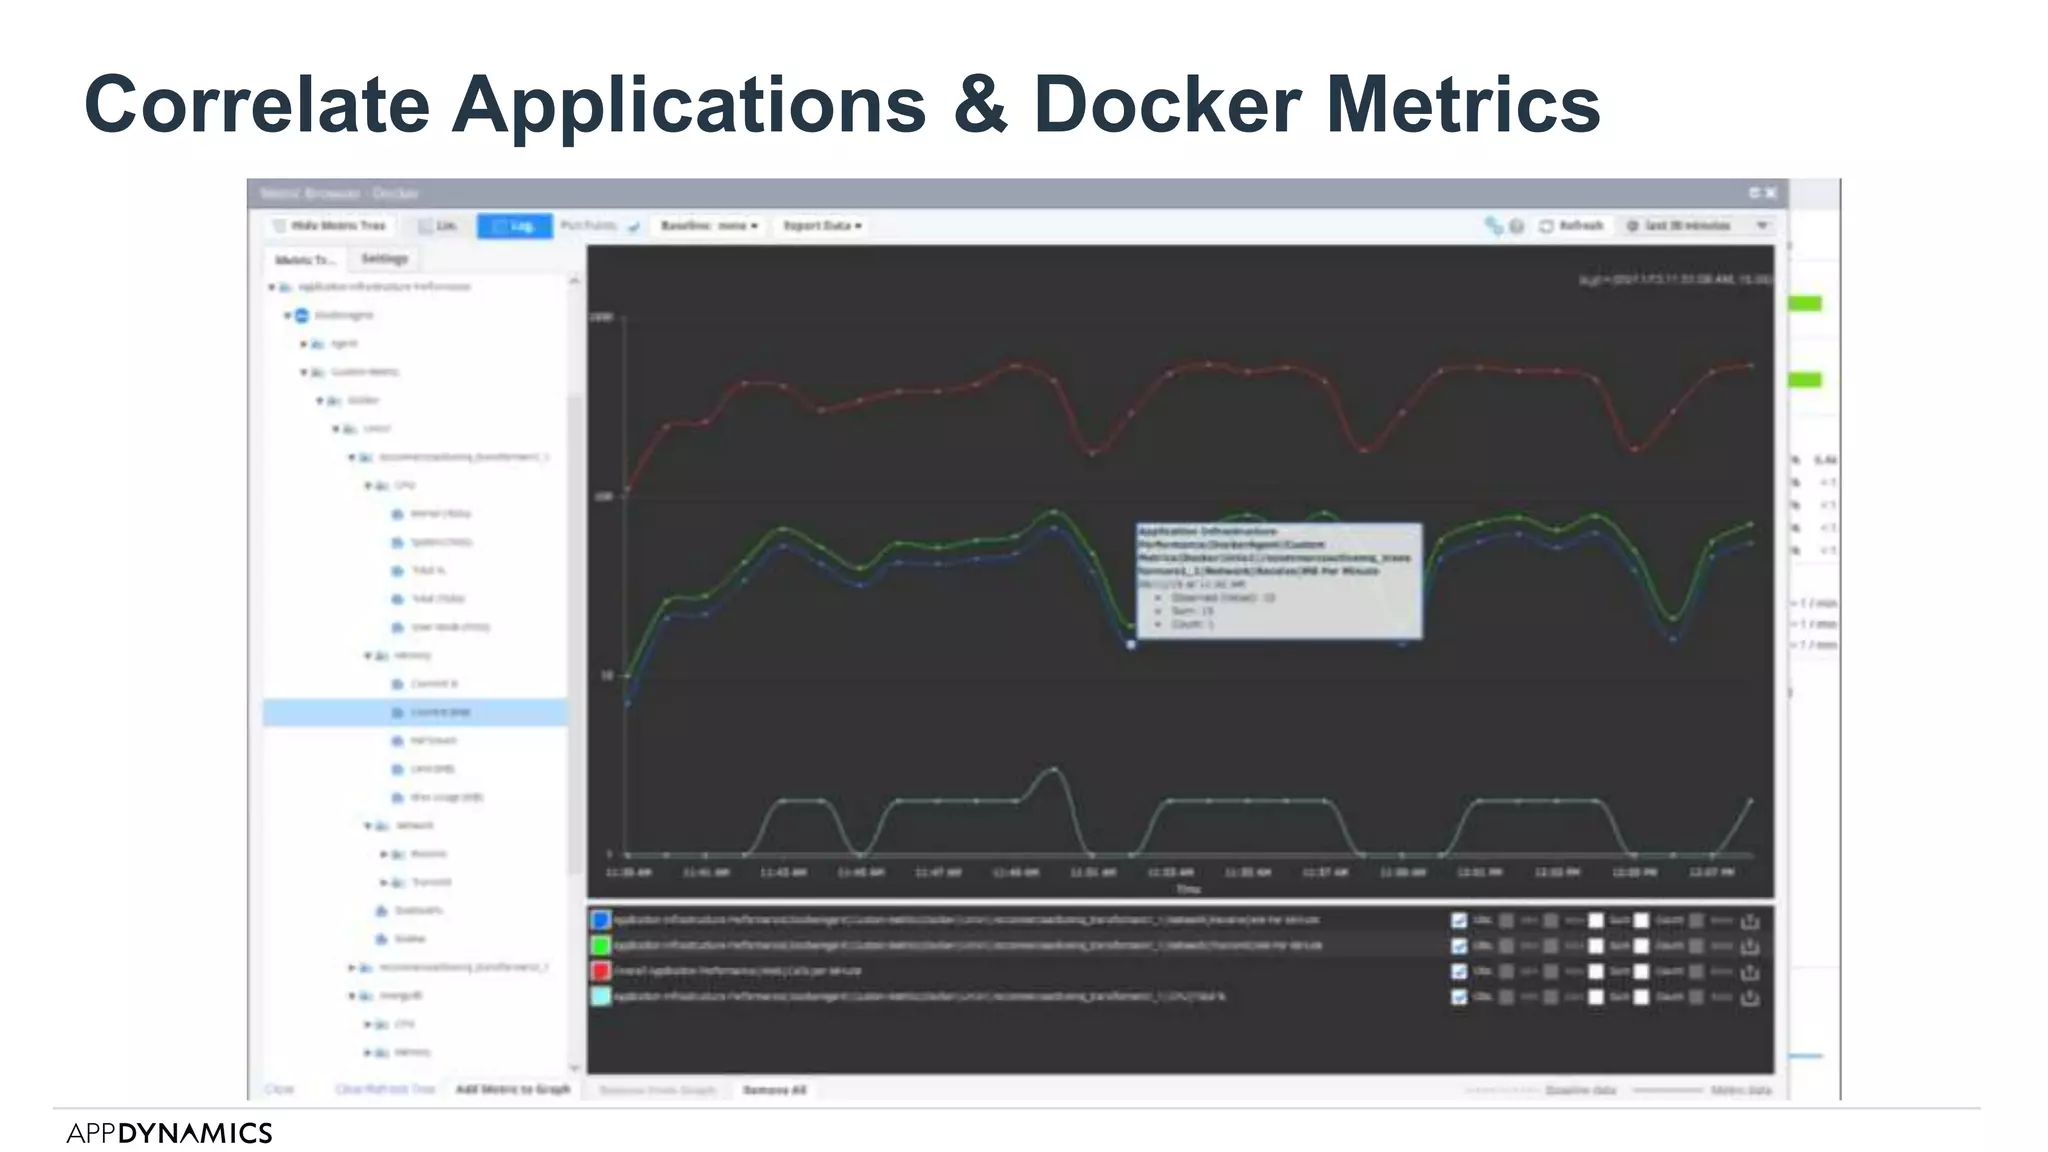The image size is (2048, 1152).
Task: Click the DockerAgent node icon in tree
Action: pos(302,315)
